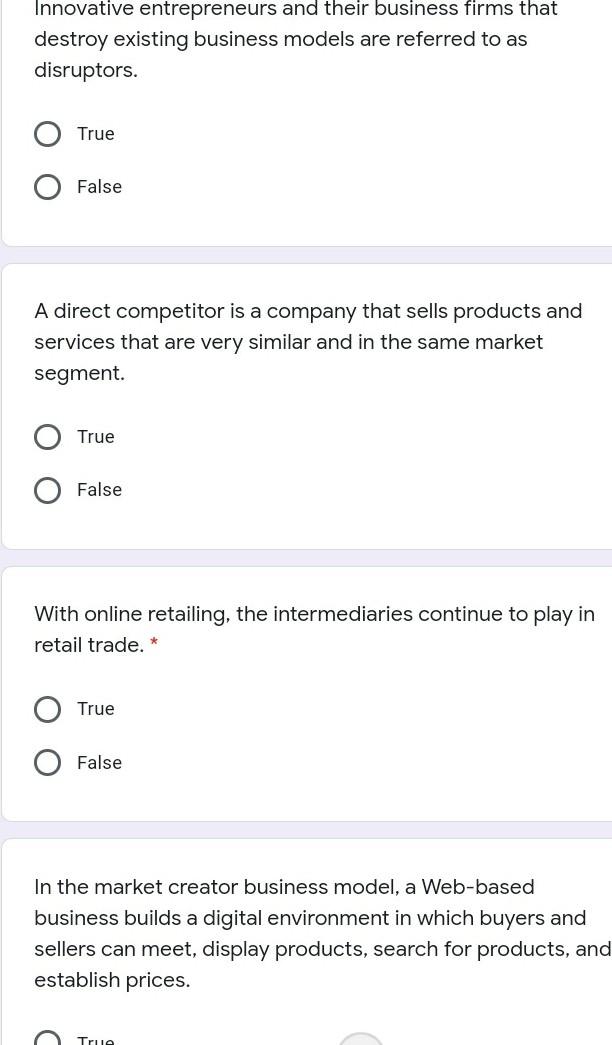Select False radio for disruptors question
This screenshot has width=612, height=1045.
47,187
